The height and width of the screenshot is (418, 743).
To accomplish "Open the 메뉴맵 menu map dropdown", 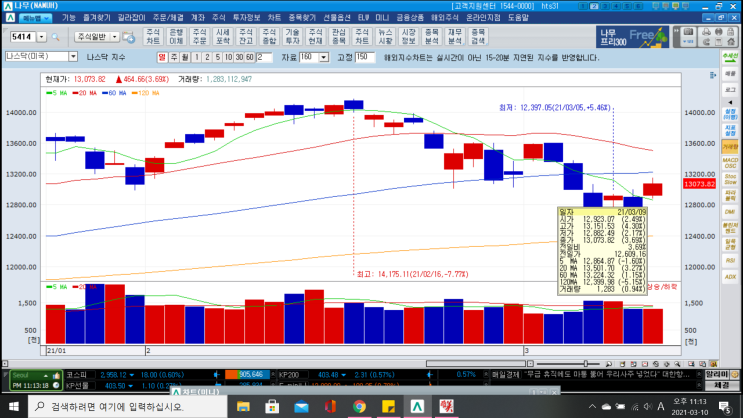I will tap(36, 18).
